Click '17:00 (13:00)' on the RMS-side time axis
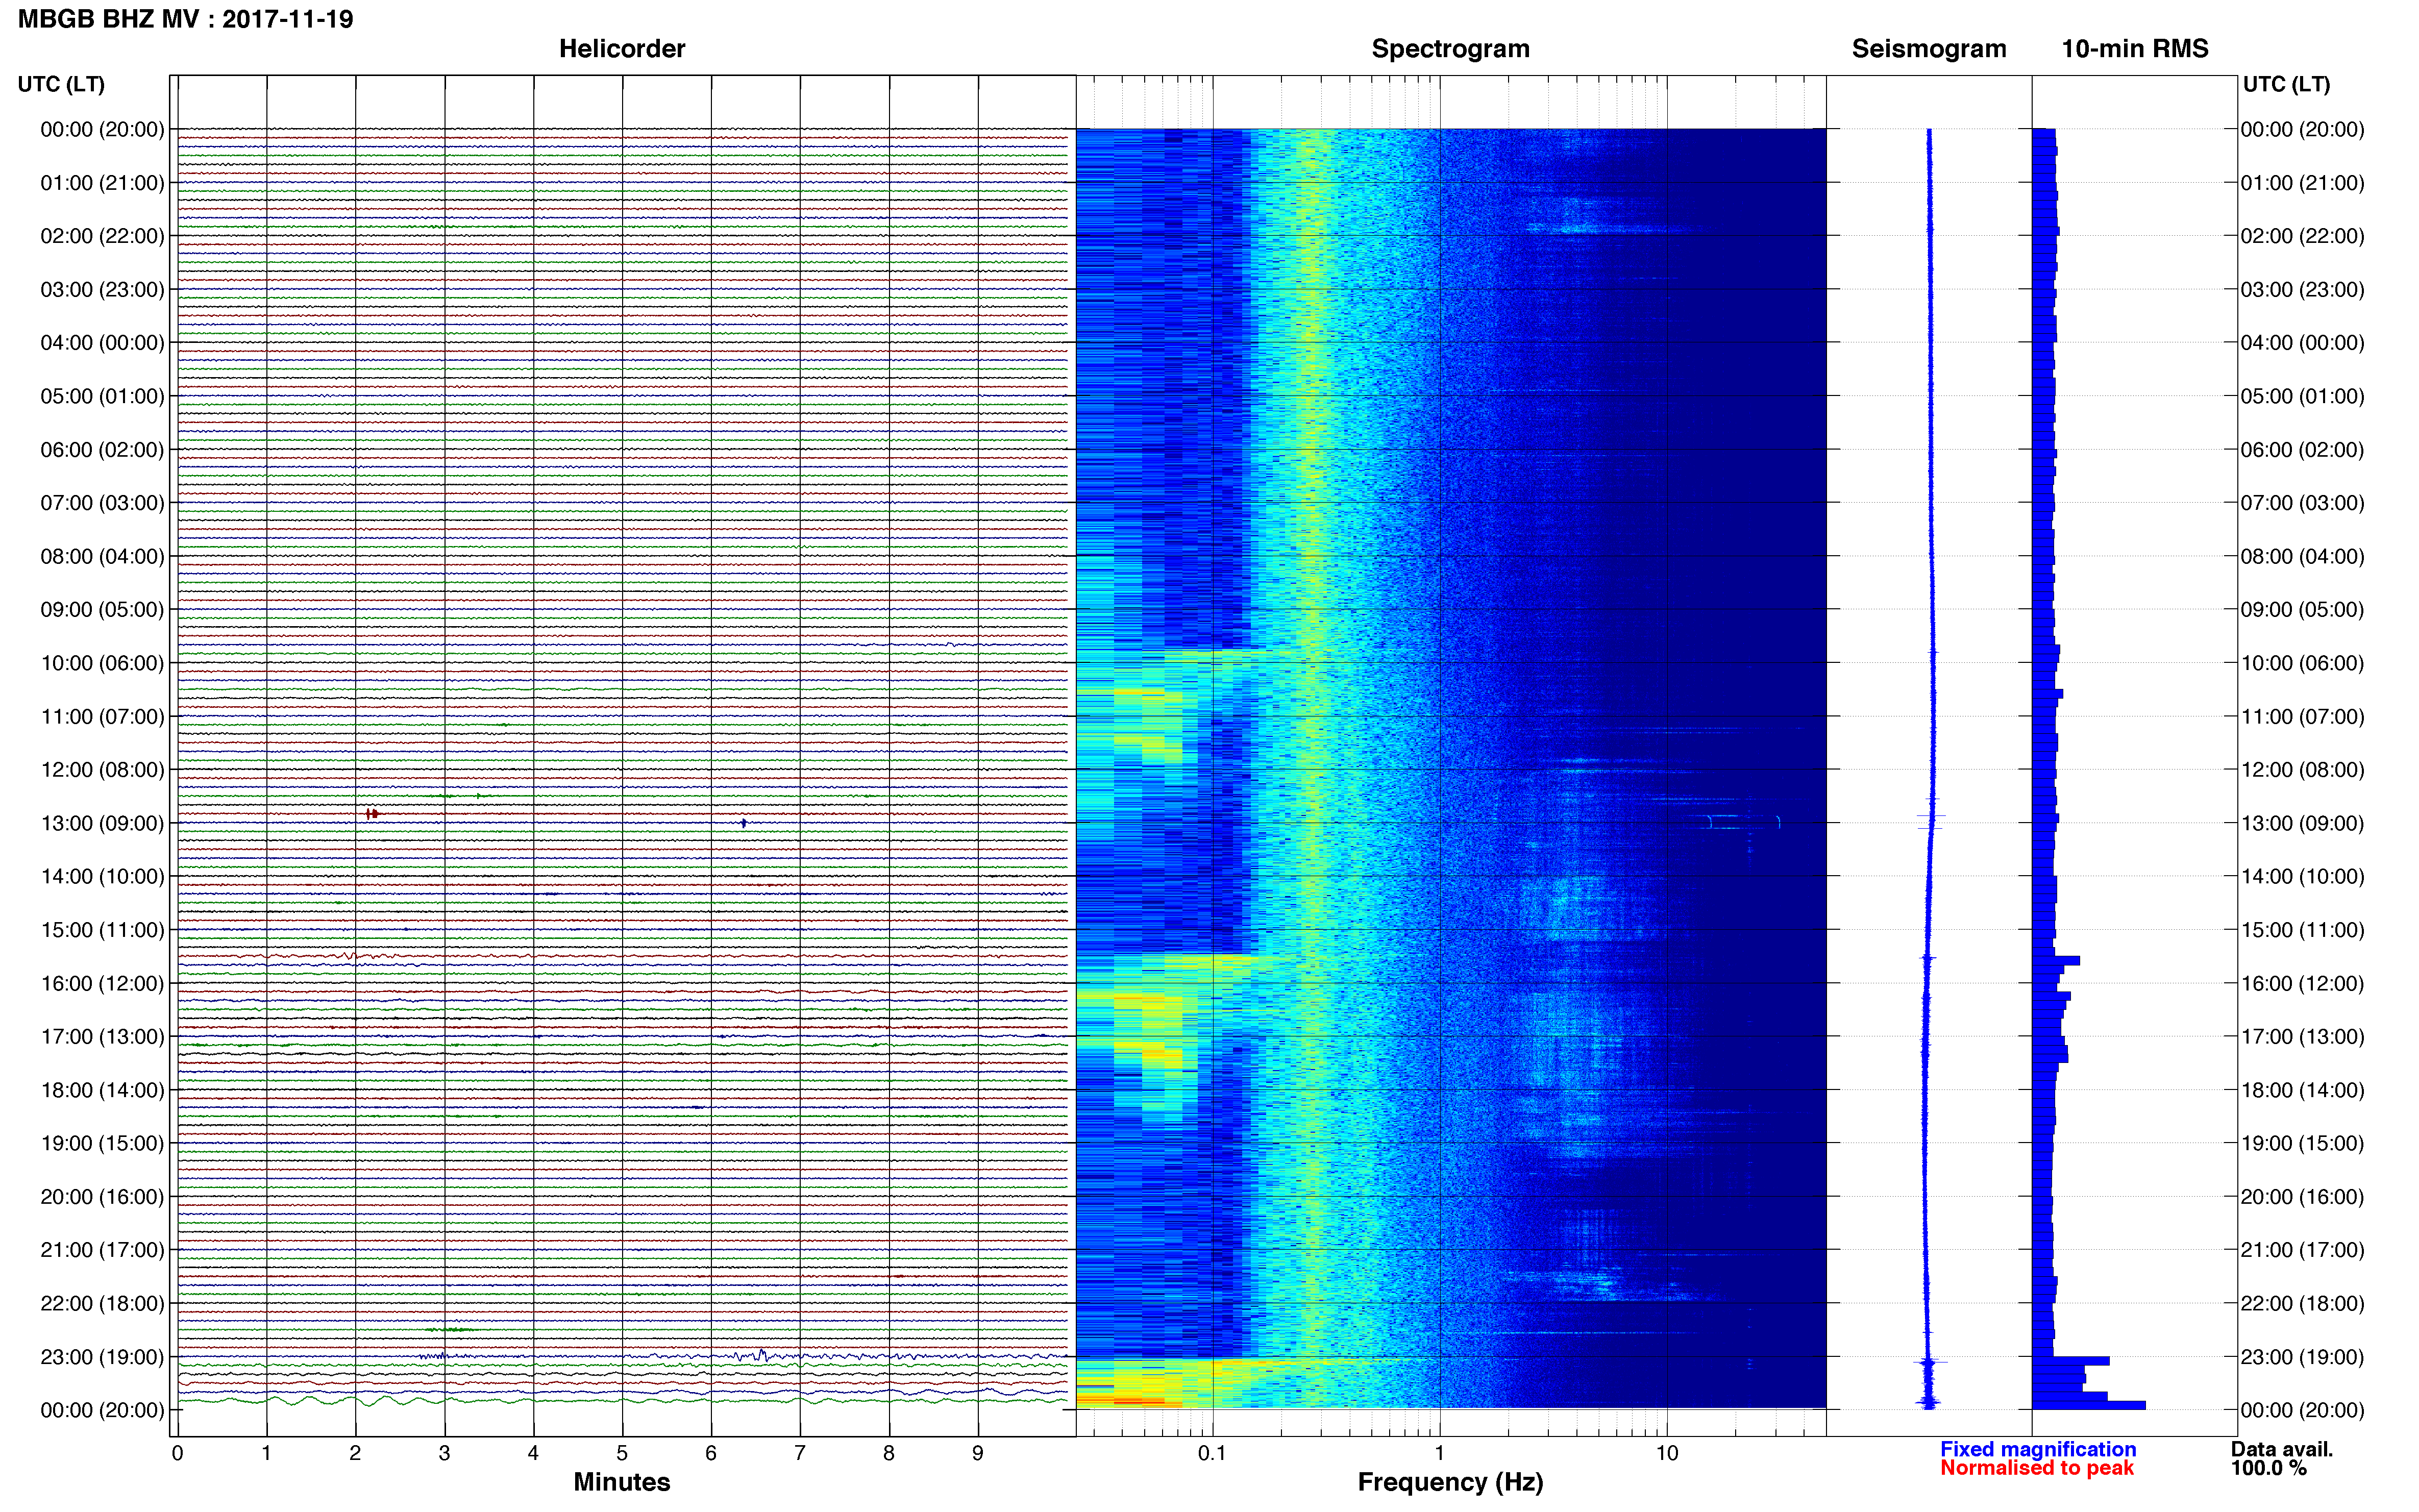The height and width of the screenshot is (1512, 2419). pyautogui.click(x=2302, y=1037)
